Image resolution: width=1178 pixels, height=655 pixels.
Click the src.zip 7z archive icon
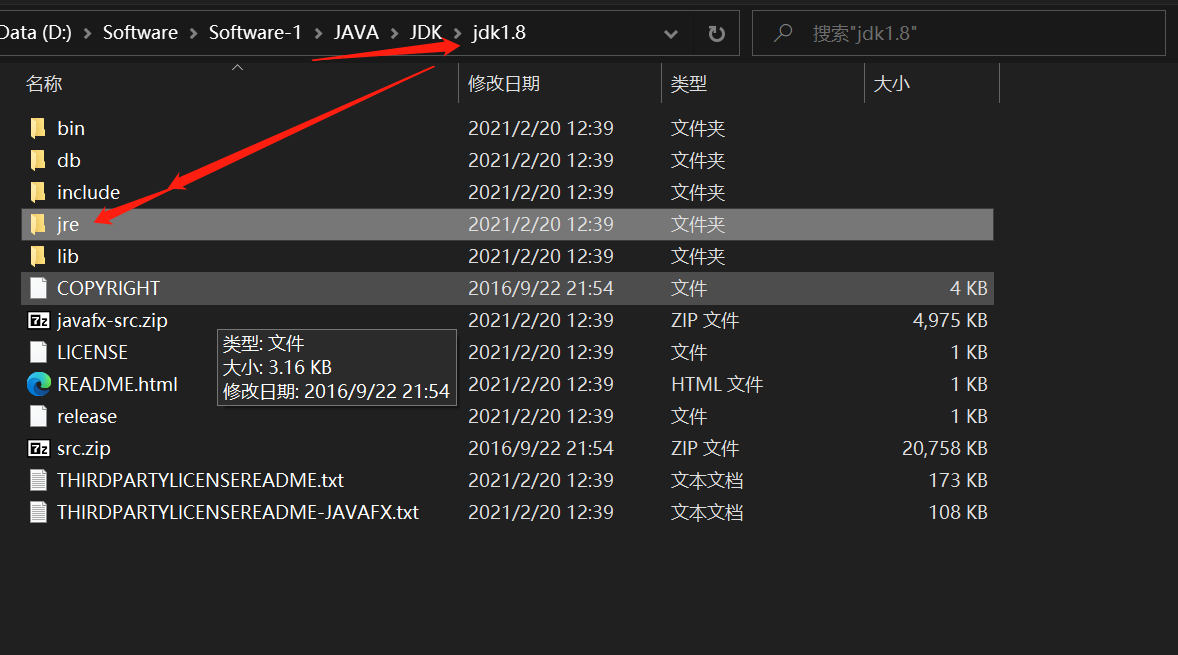(38, 448)
